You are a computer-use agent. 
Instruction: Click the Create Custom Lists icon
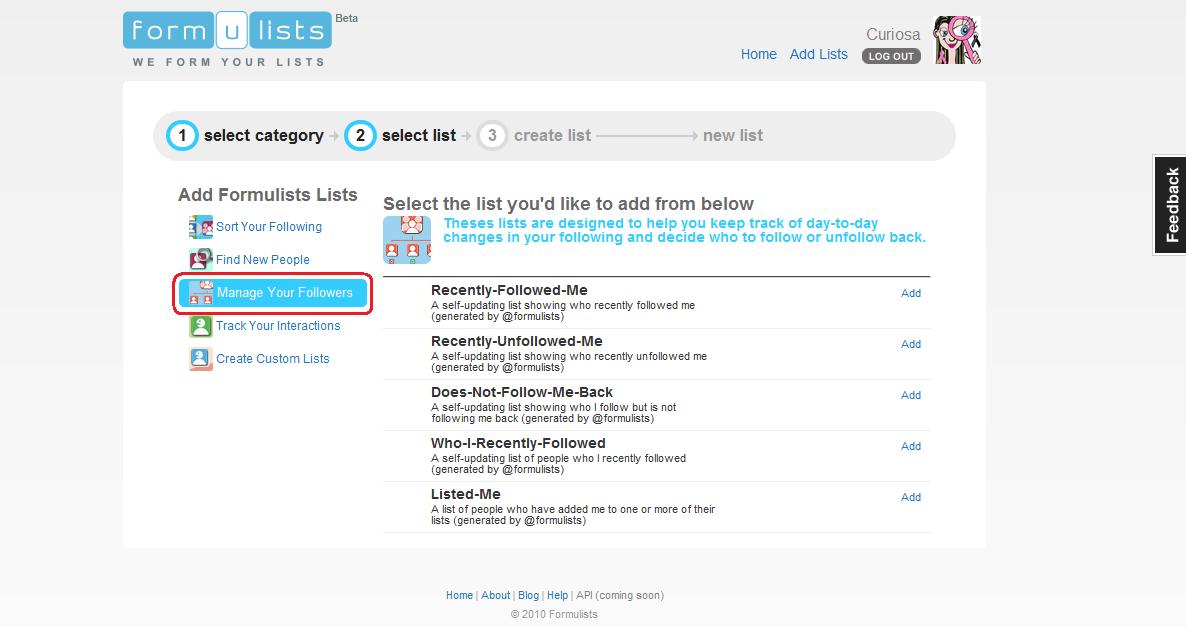point(201,359)
